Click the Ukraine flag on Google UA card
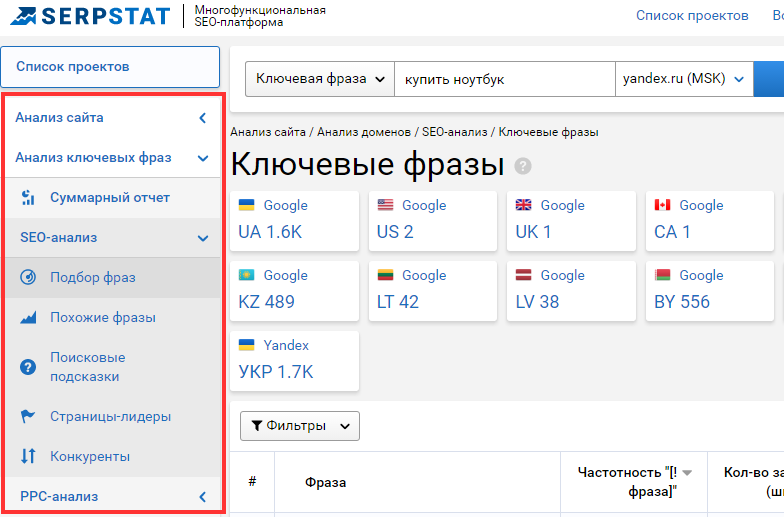 pyautogui.click(x=246, y=204)
